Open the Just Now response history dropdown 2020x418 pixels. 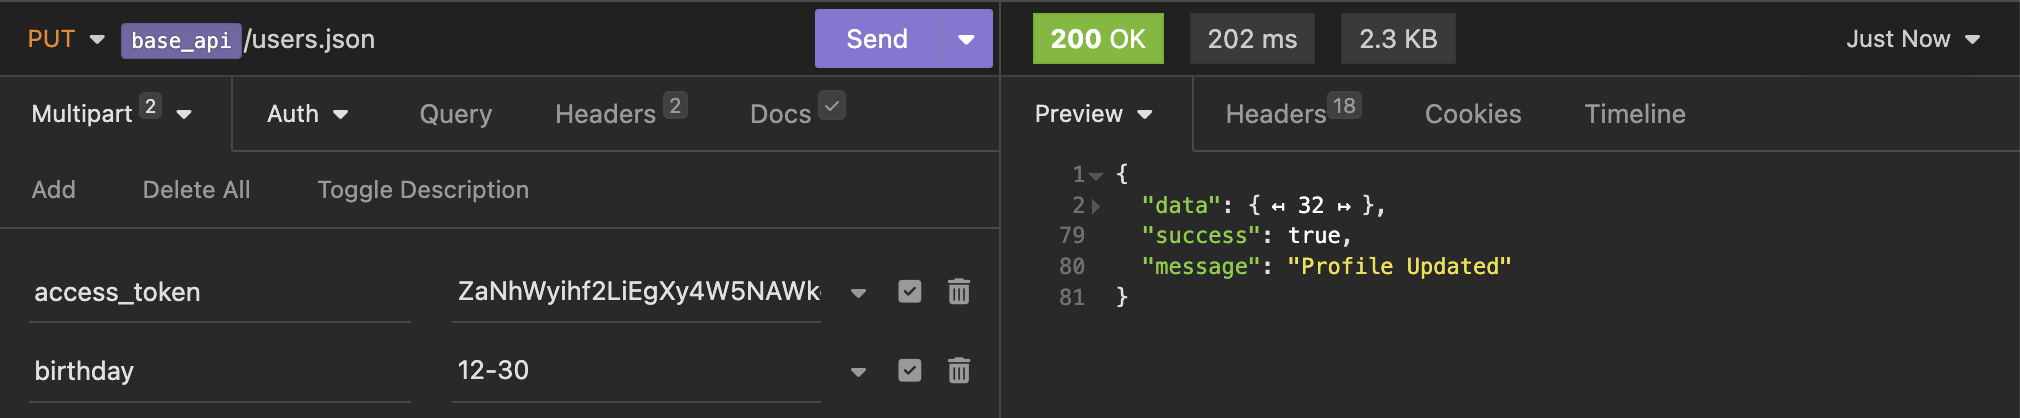[x=1912, y=39]
